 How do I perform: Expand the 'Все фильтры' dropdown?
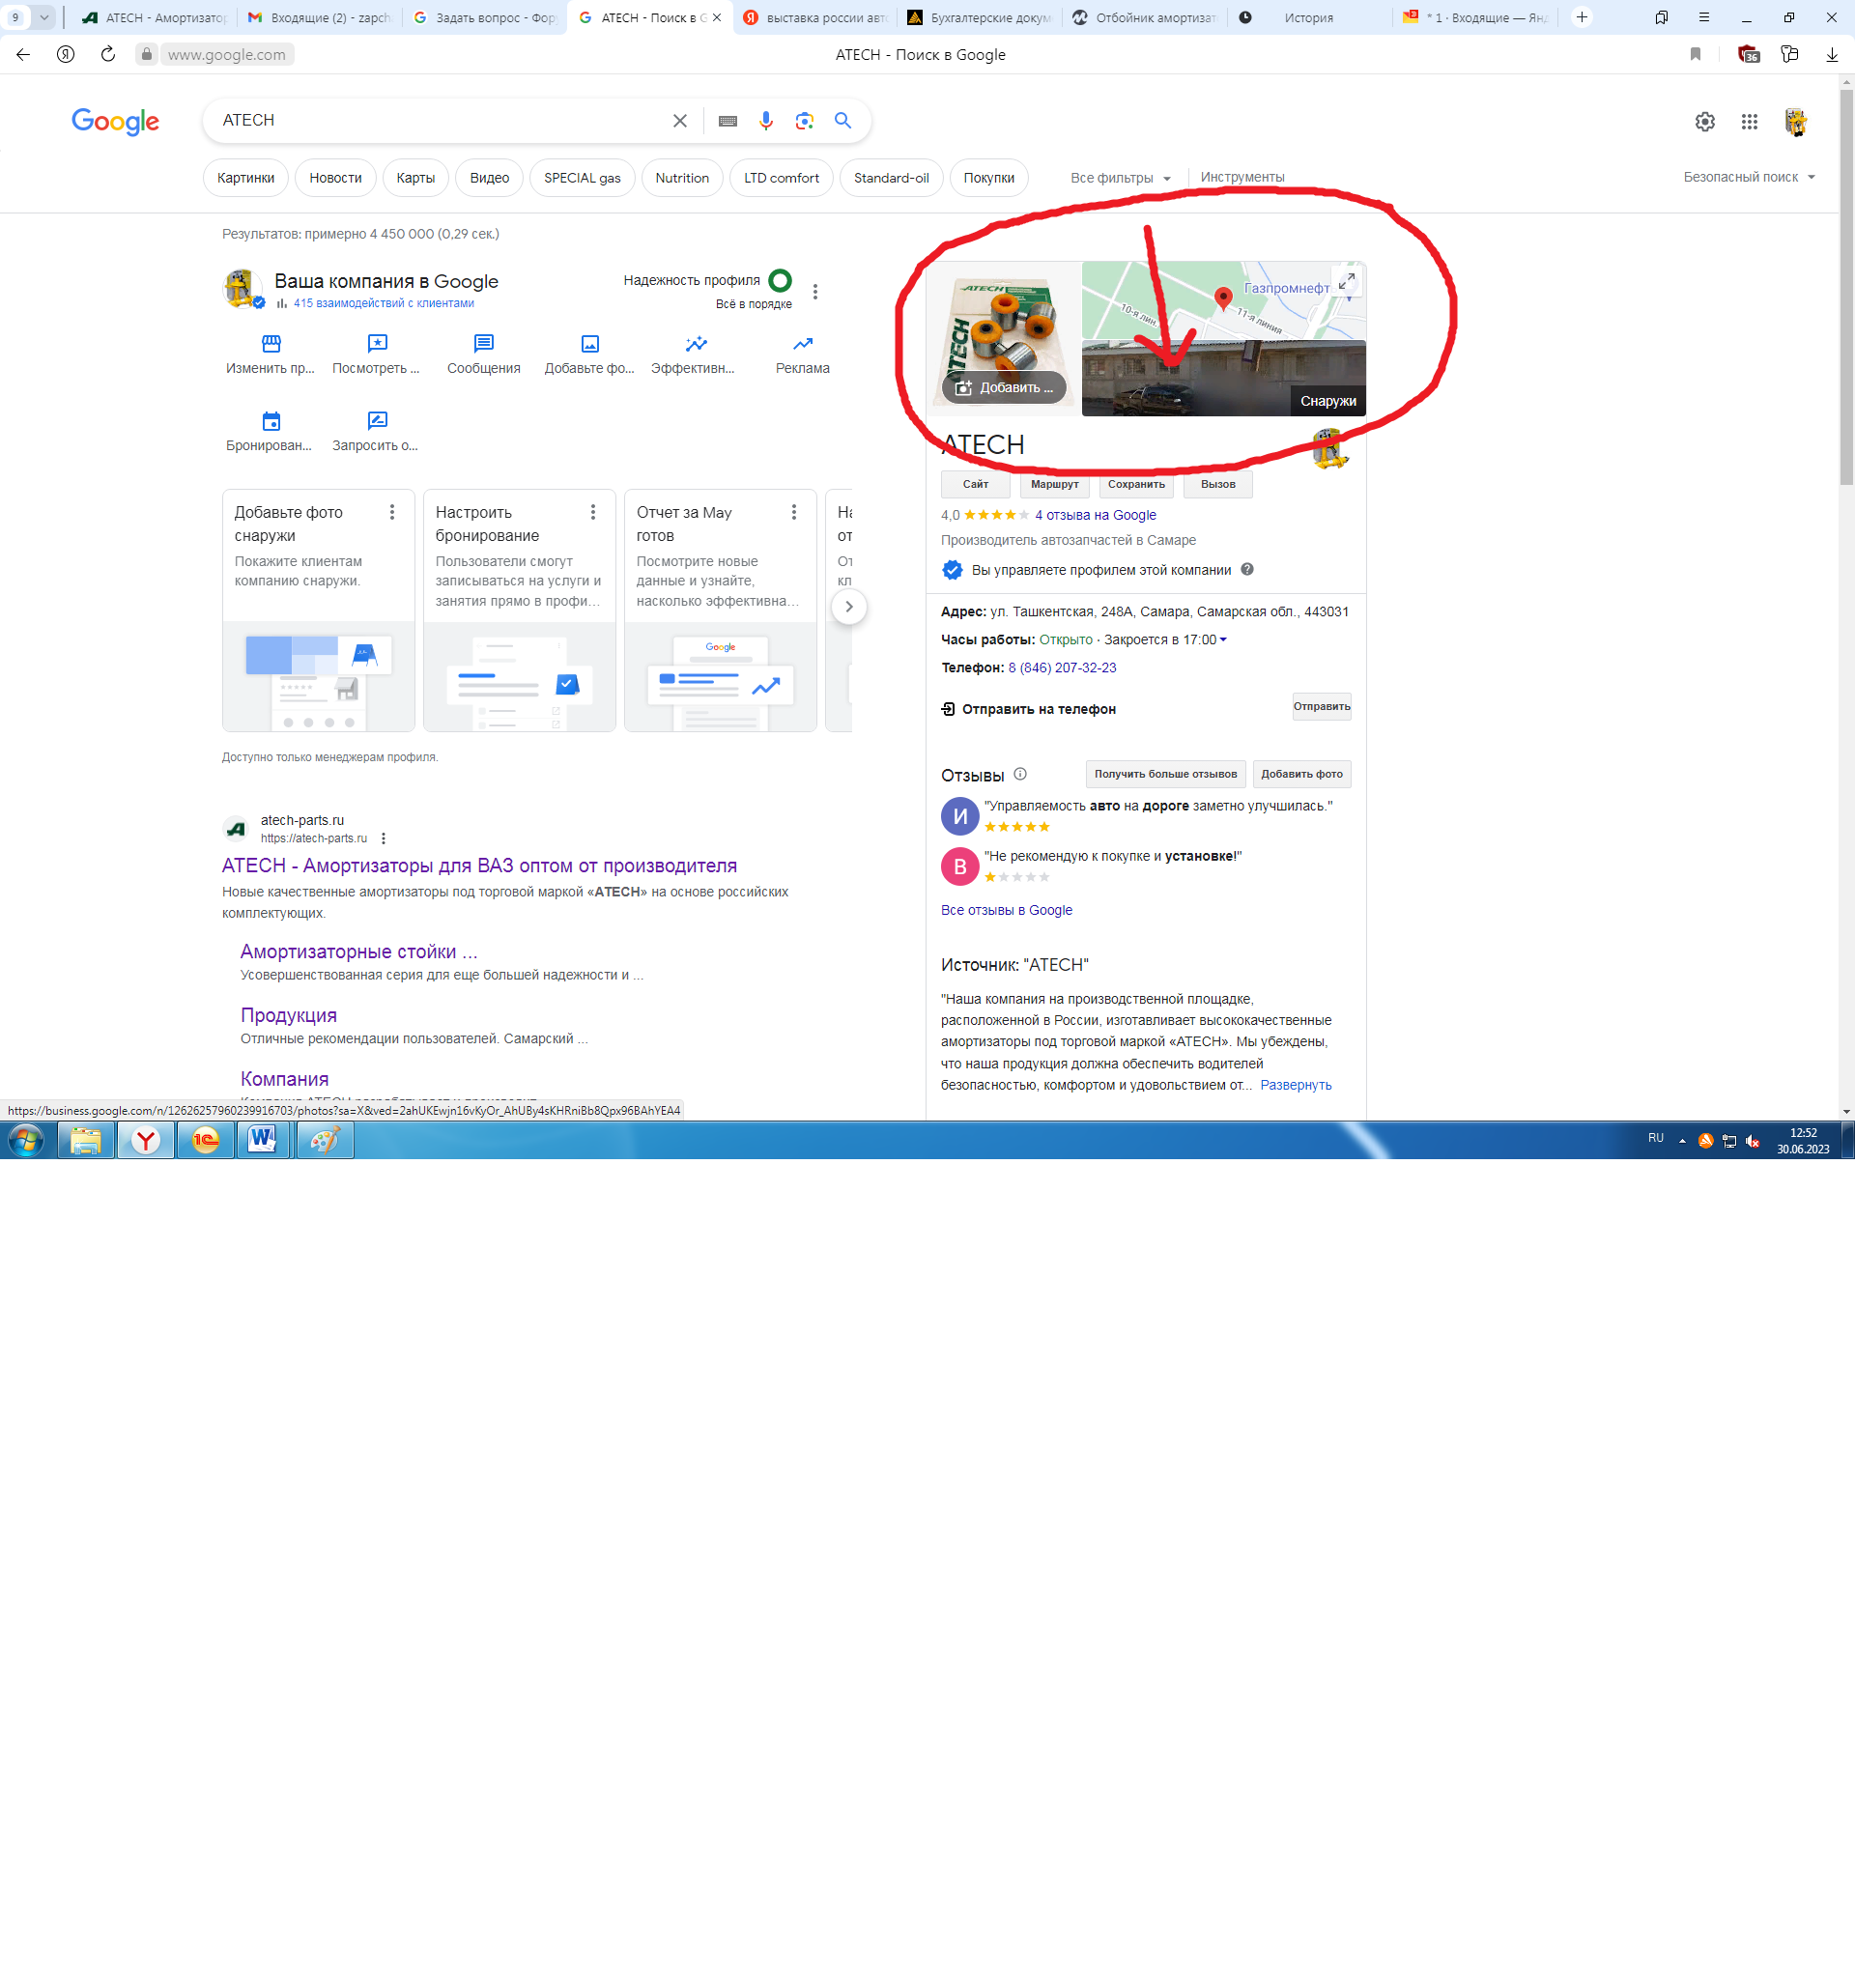[1120, 178]
